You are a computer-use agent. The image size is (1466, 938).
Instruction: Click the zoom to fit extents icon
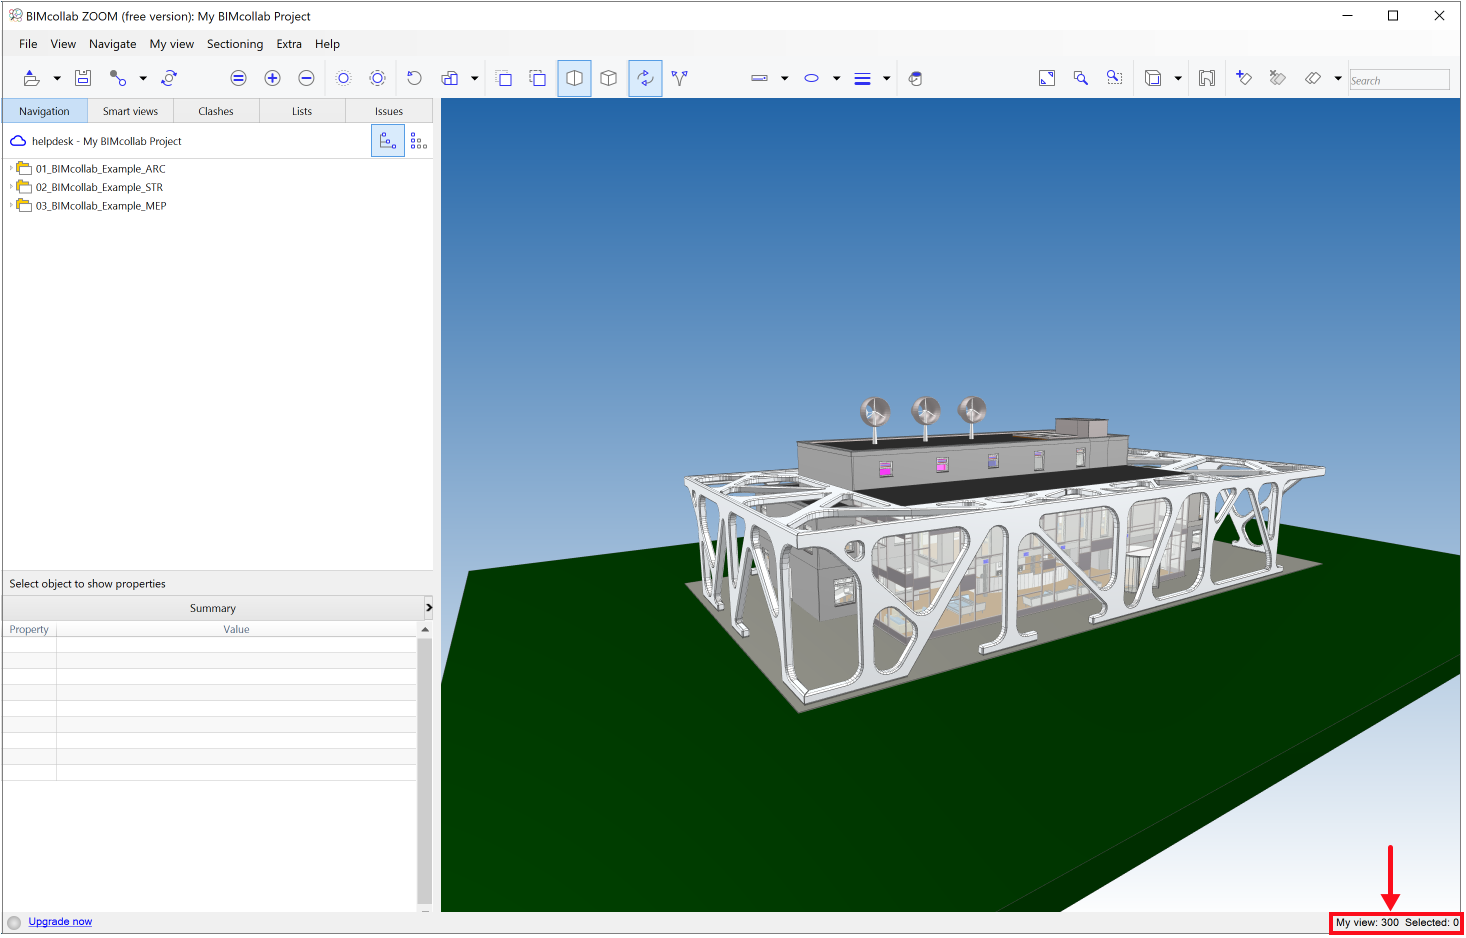[x=1047, y=78]
